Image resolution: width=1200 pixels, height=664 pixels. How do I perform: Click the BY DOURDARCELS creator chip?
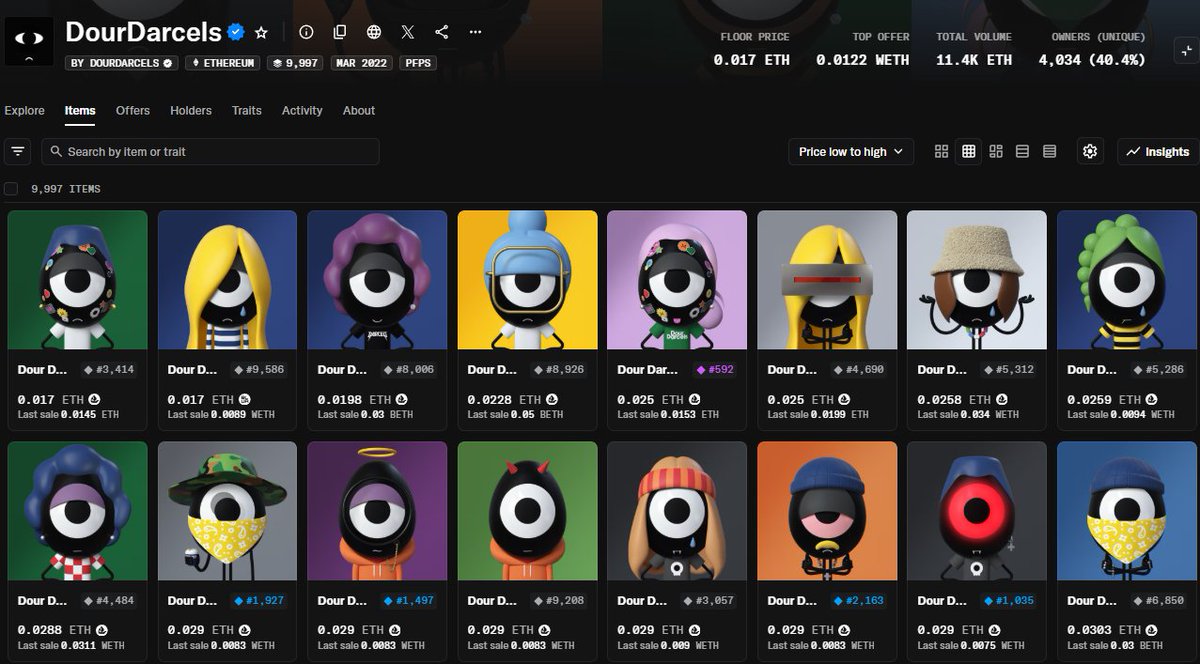pos(122,62)
